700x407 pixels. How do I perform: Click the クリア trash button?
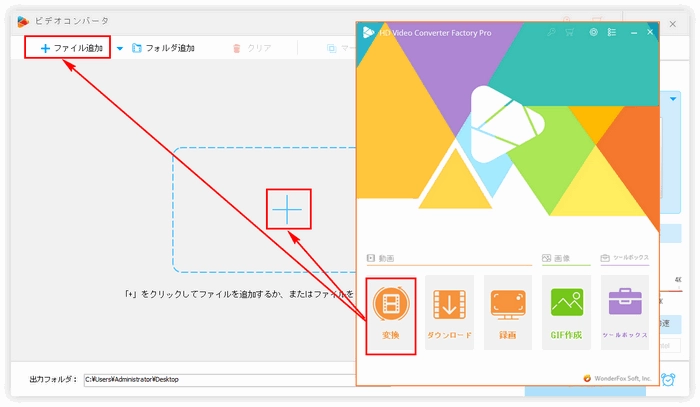click(252, 48)
